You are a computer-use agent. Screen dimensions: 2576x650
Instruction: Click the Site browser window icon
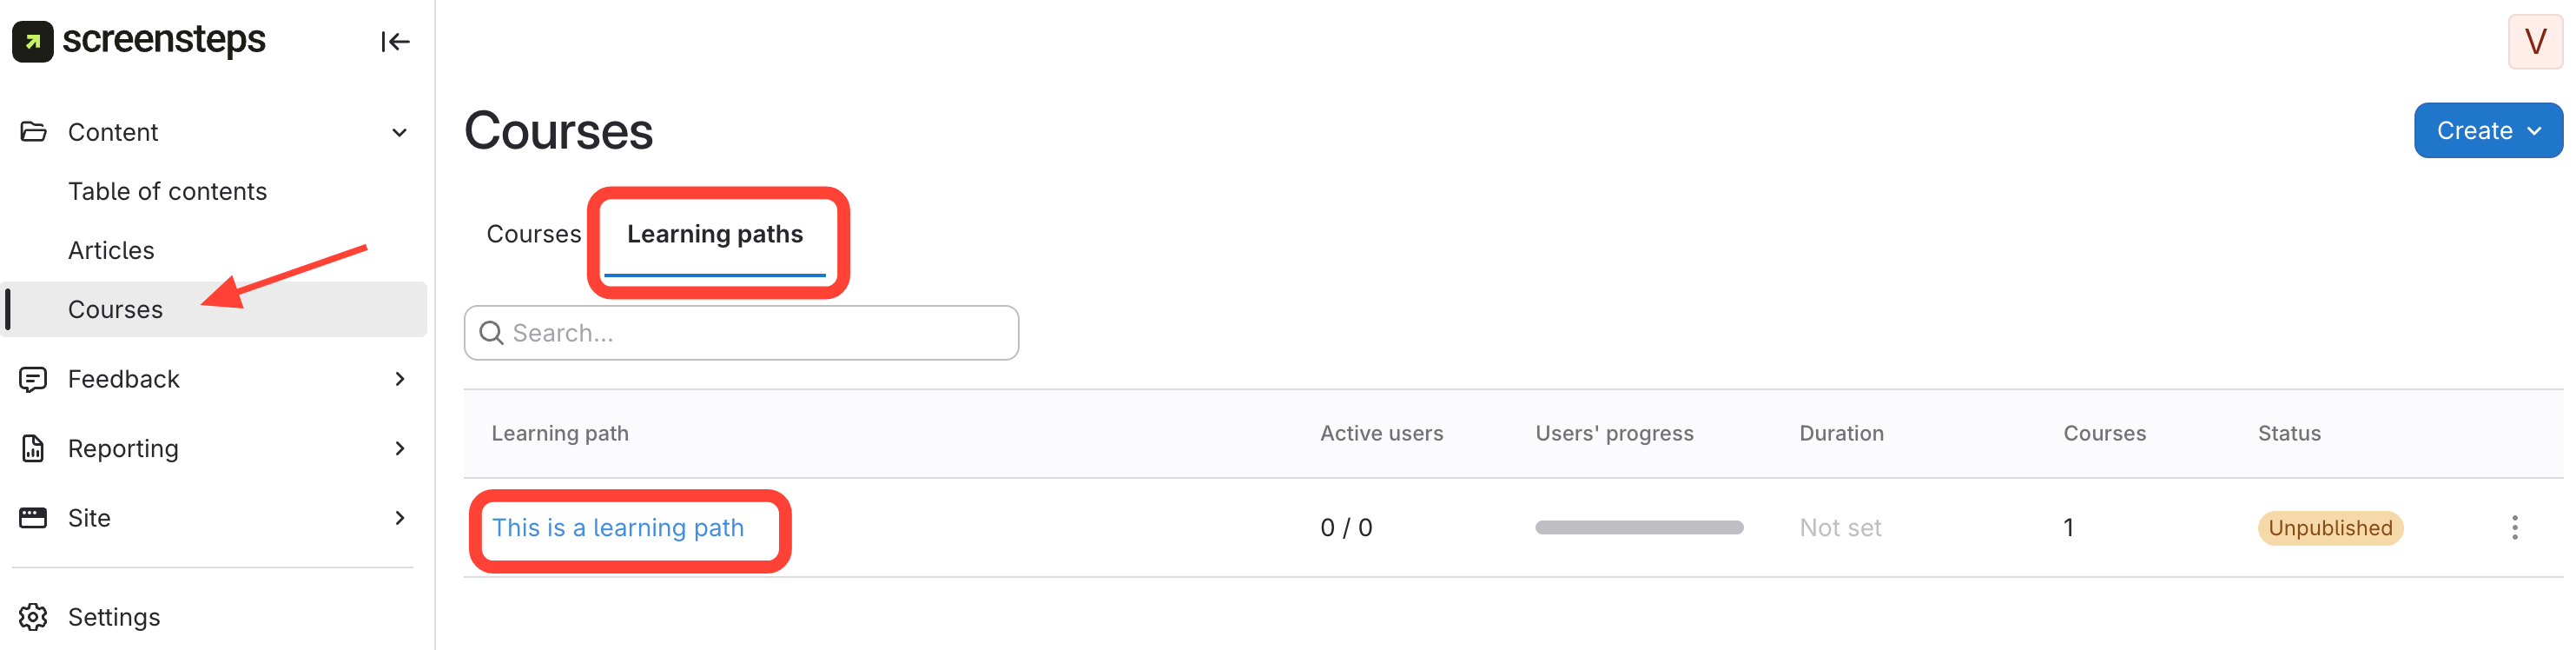[33, 518]
